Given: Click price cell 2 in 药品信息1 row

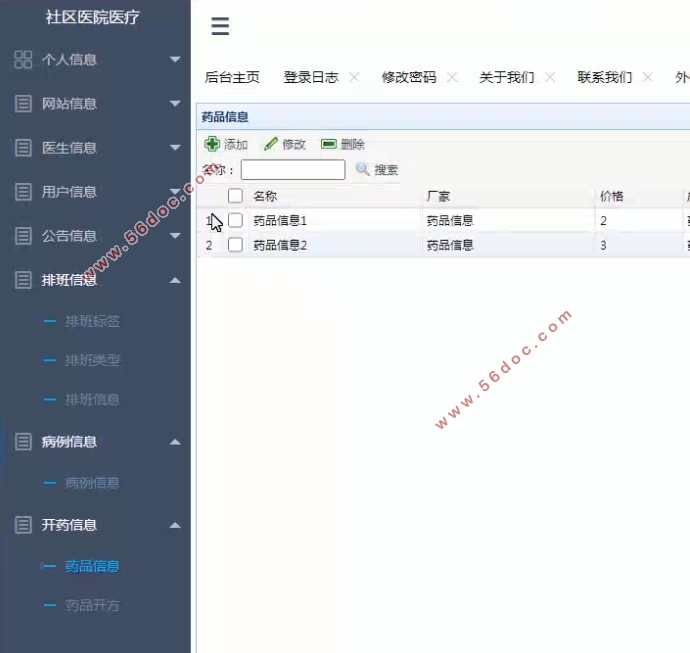Looking at the screenshot, I should tap(603, 220).
